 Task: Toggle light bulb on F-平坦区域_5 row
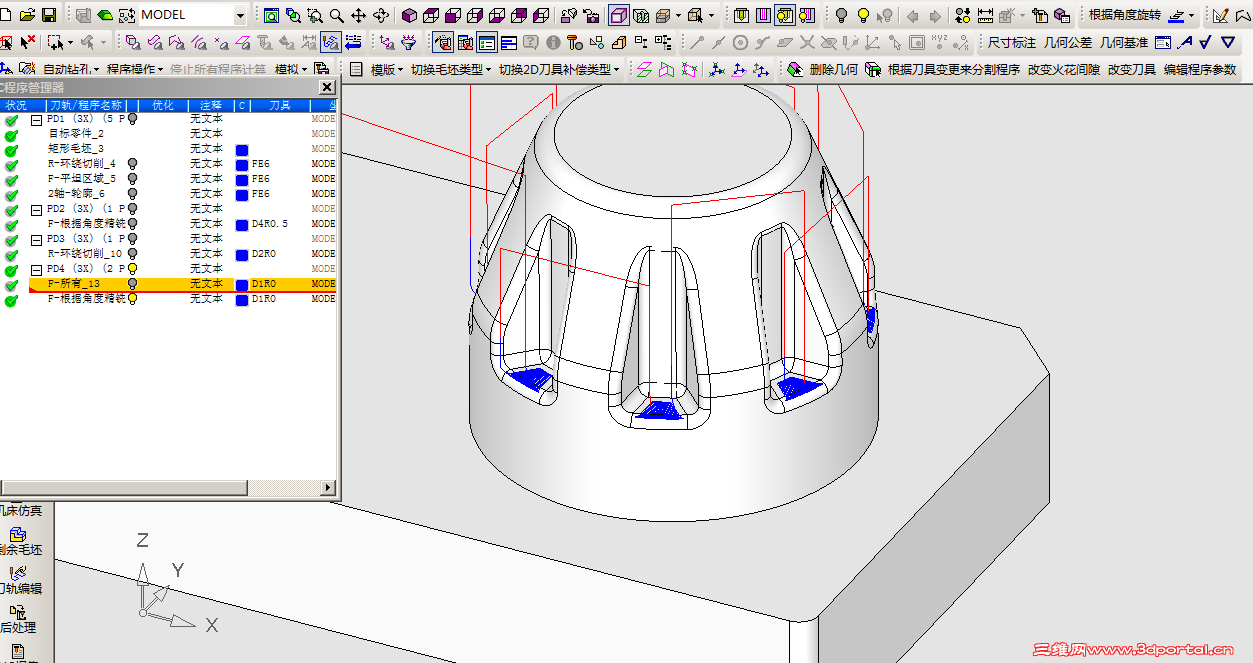132,178
